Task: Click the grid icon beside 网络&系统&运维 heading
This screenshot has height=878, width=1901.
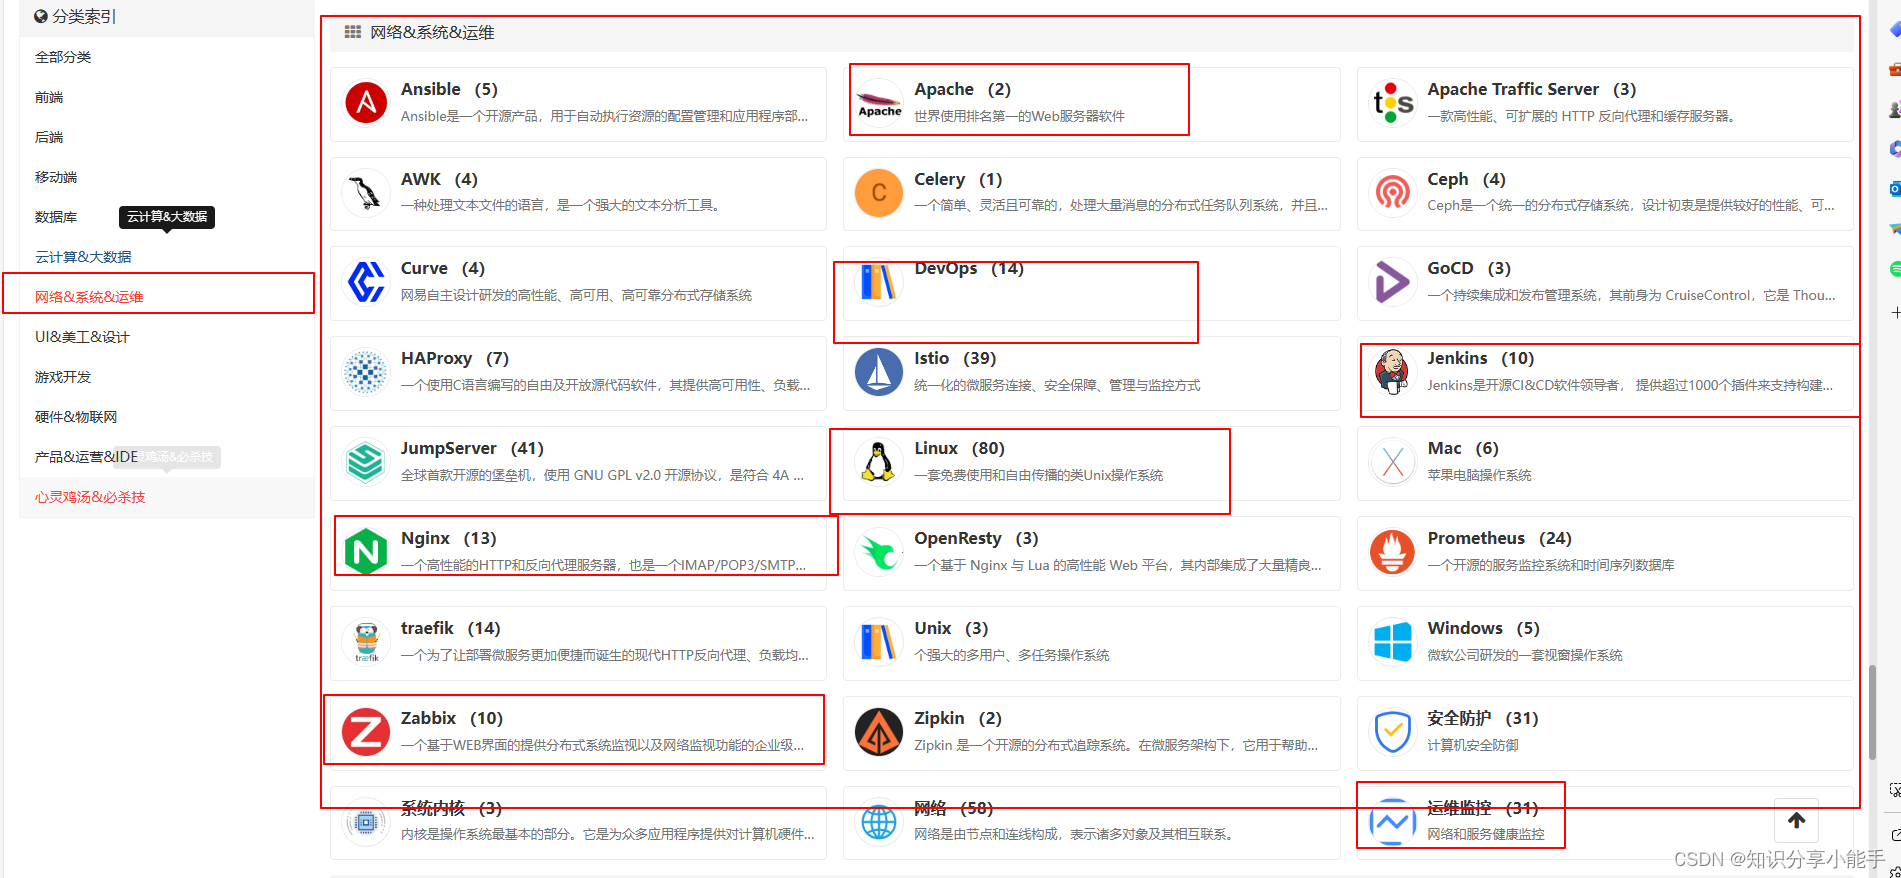Action: (x=352, y=32)
